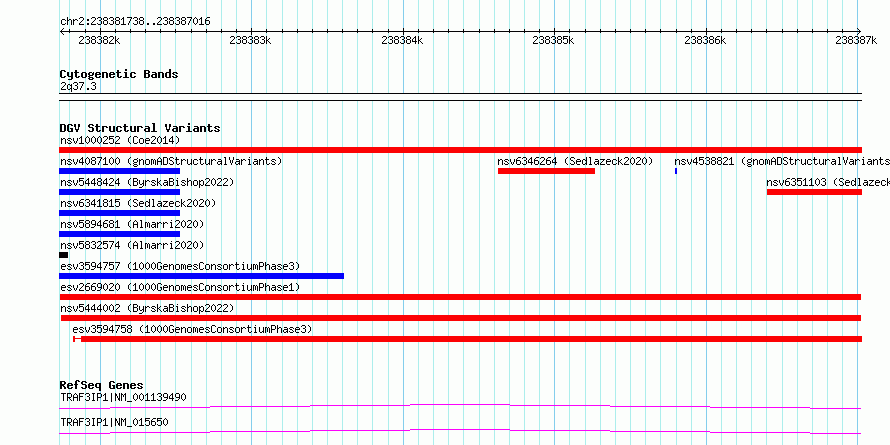Select the red bar for nsv1000252
The image size is (890, 445).
coord(460,150)
